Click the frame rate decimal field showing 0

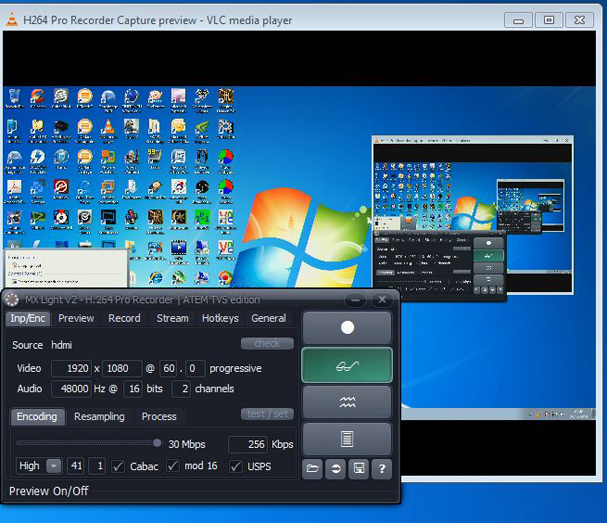pyautogui.click(x=195, y=368)
